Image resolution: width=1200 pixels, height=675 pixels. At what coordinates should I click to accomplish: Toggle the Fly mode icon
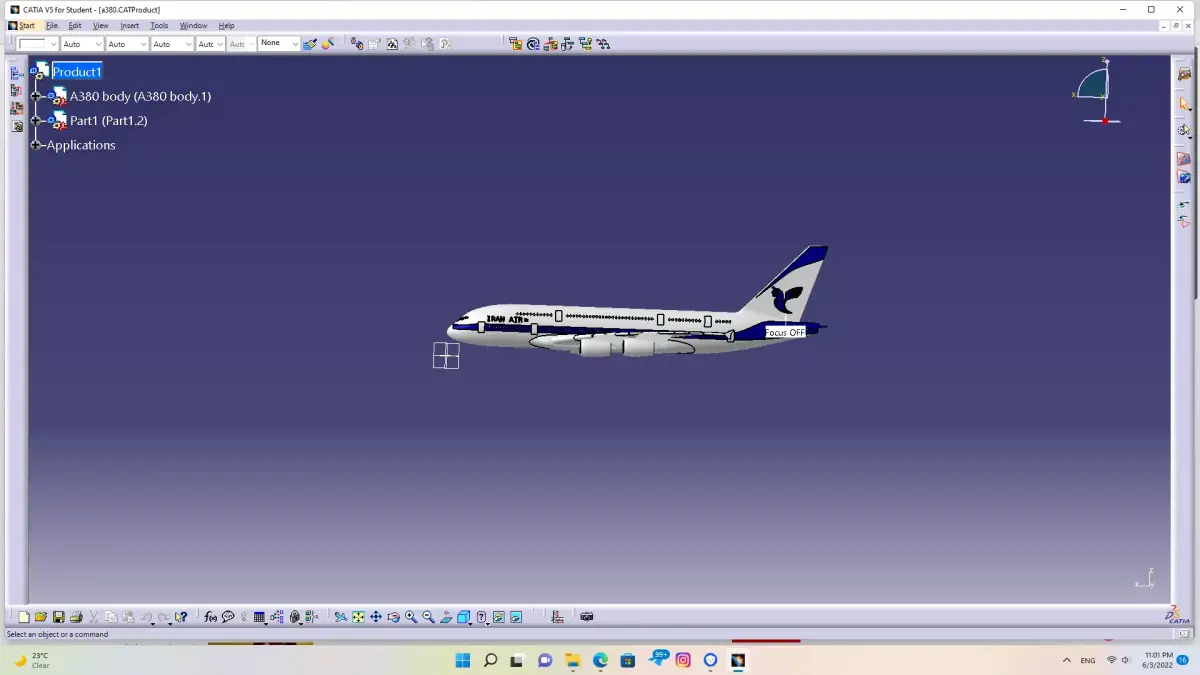tap(341, 617)
